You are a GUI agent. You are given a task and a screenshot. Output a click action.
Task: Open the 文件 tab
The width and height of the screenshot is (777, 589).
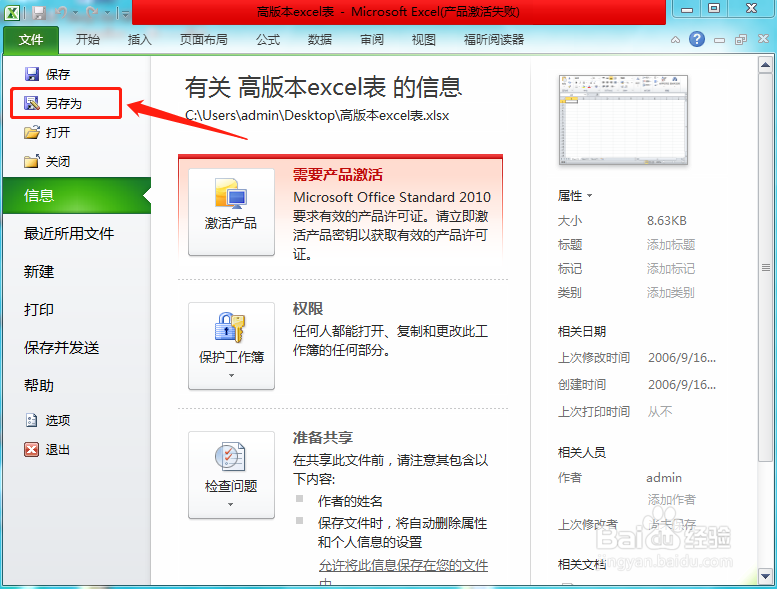click(x=31, y=40)
